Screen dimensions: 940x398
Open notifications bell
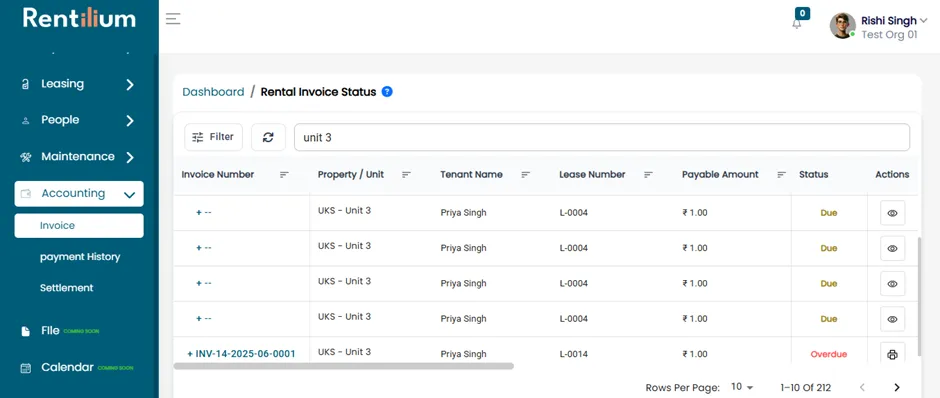[797, 24]
